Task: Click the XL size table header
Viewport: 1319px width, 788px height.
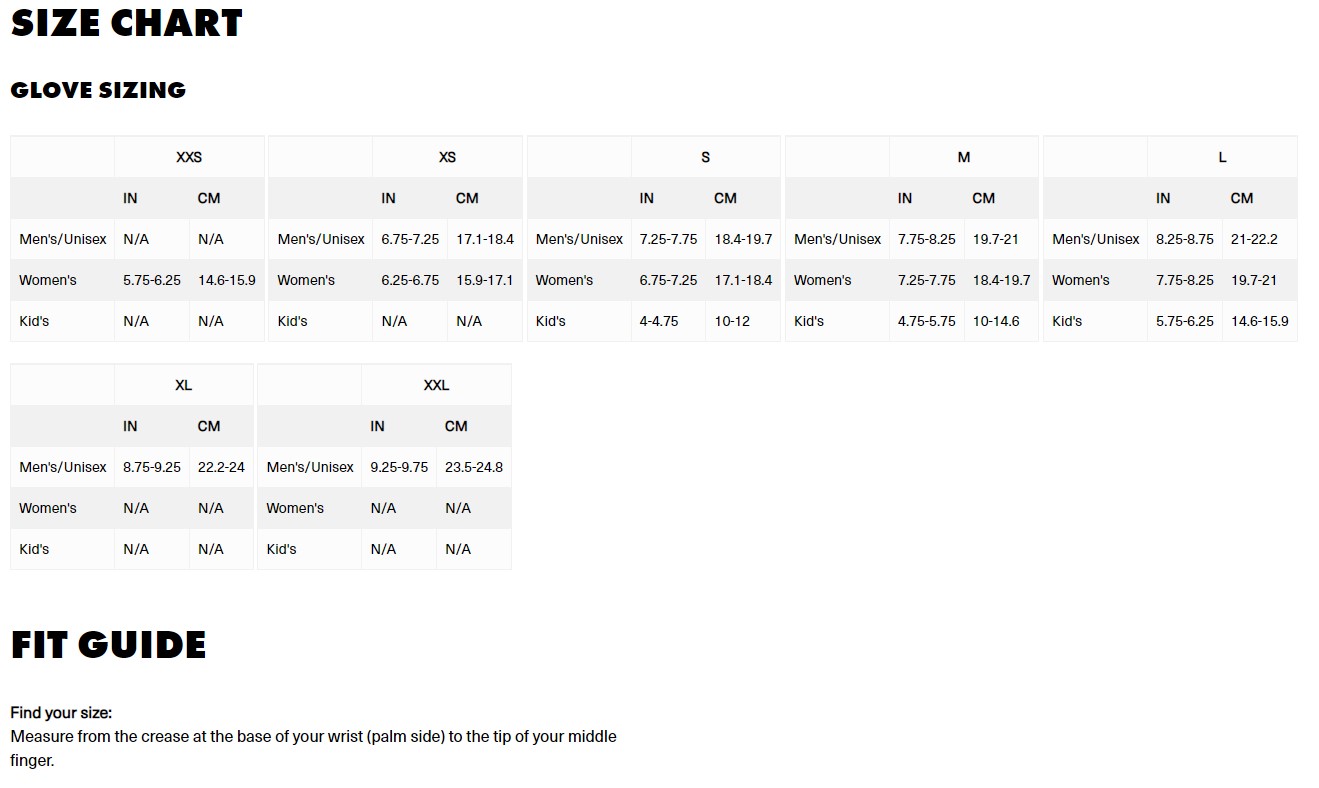Action: click(x=183, y=385)
